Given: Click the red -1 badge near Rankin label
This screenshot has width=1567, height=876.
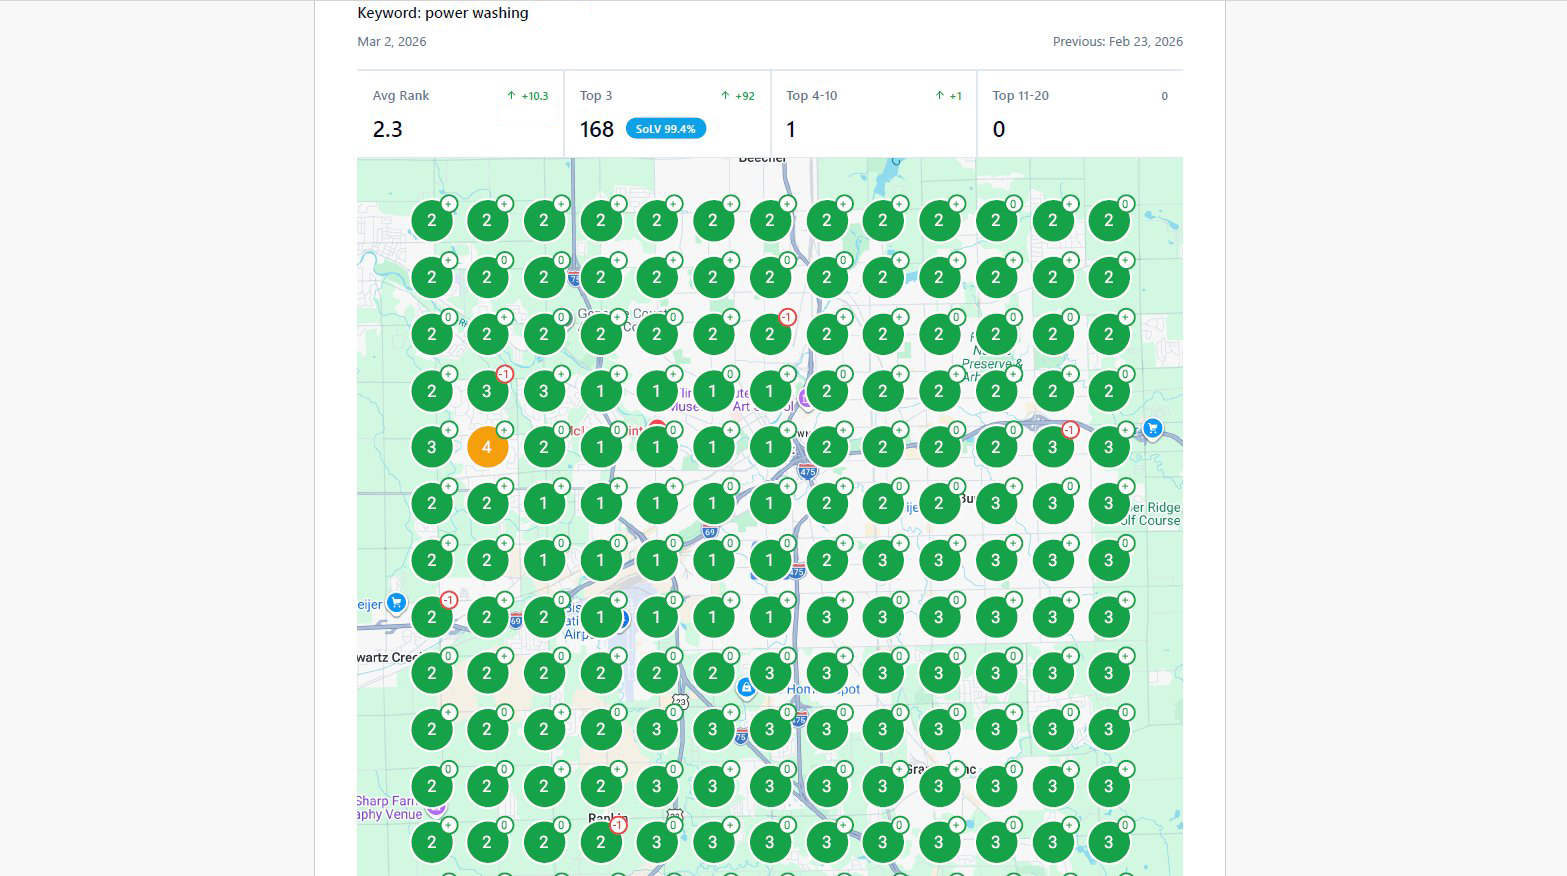Looking at the screenshot, I should [x=618, y=825].
